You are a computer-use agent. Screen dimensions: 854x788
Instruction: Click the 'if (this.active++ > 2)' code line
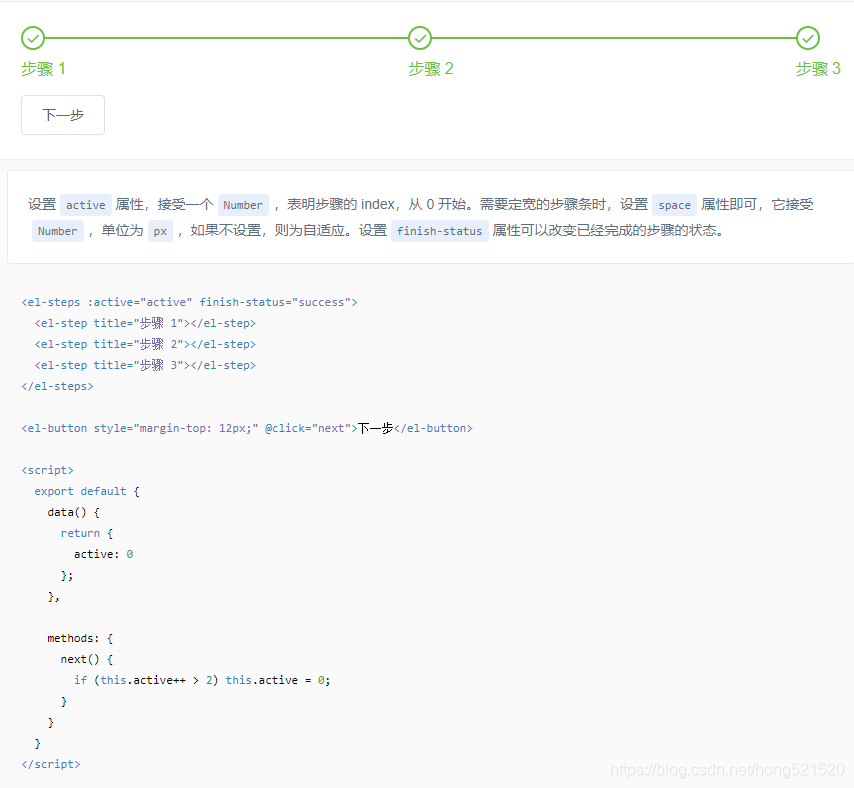pyautogui.click(x=202, y=680)
